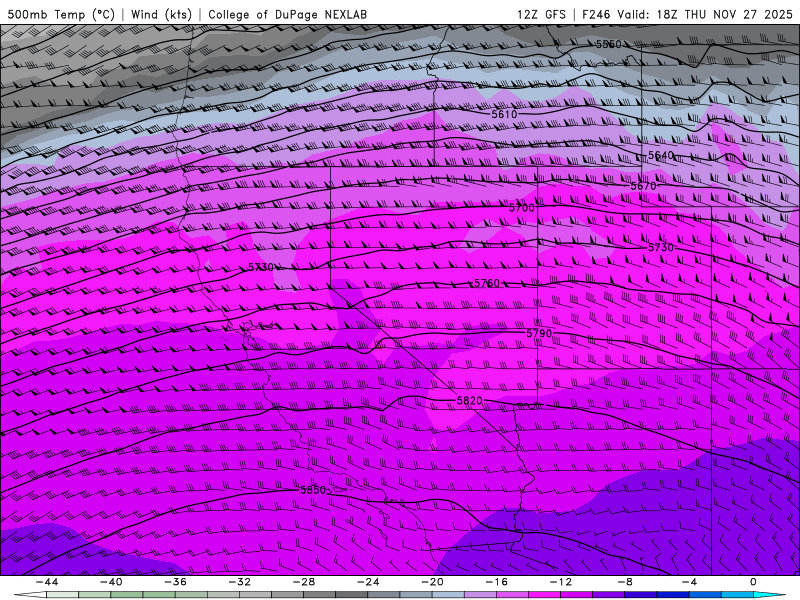
Task: Click the -16 colorbar tick label
Action: [x=497, y=582]
